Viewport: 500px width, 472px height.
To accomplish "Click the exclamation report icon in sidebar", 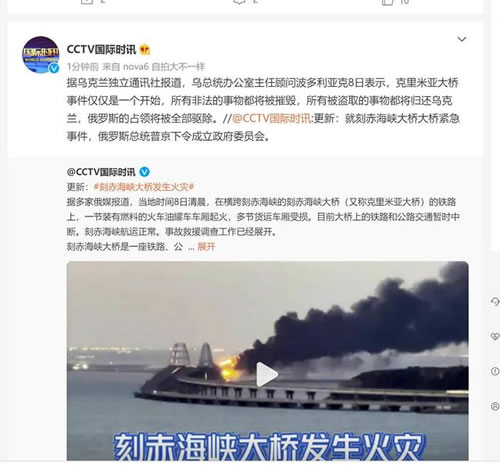I will click(495, 371).
